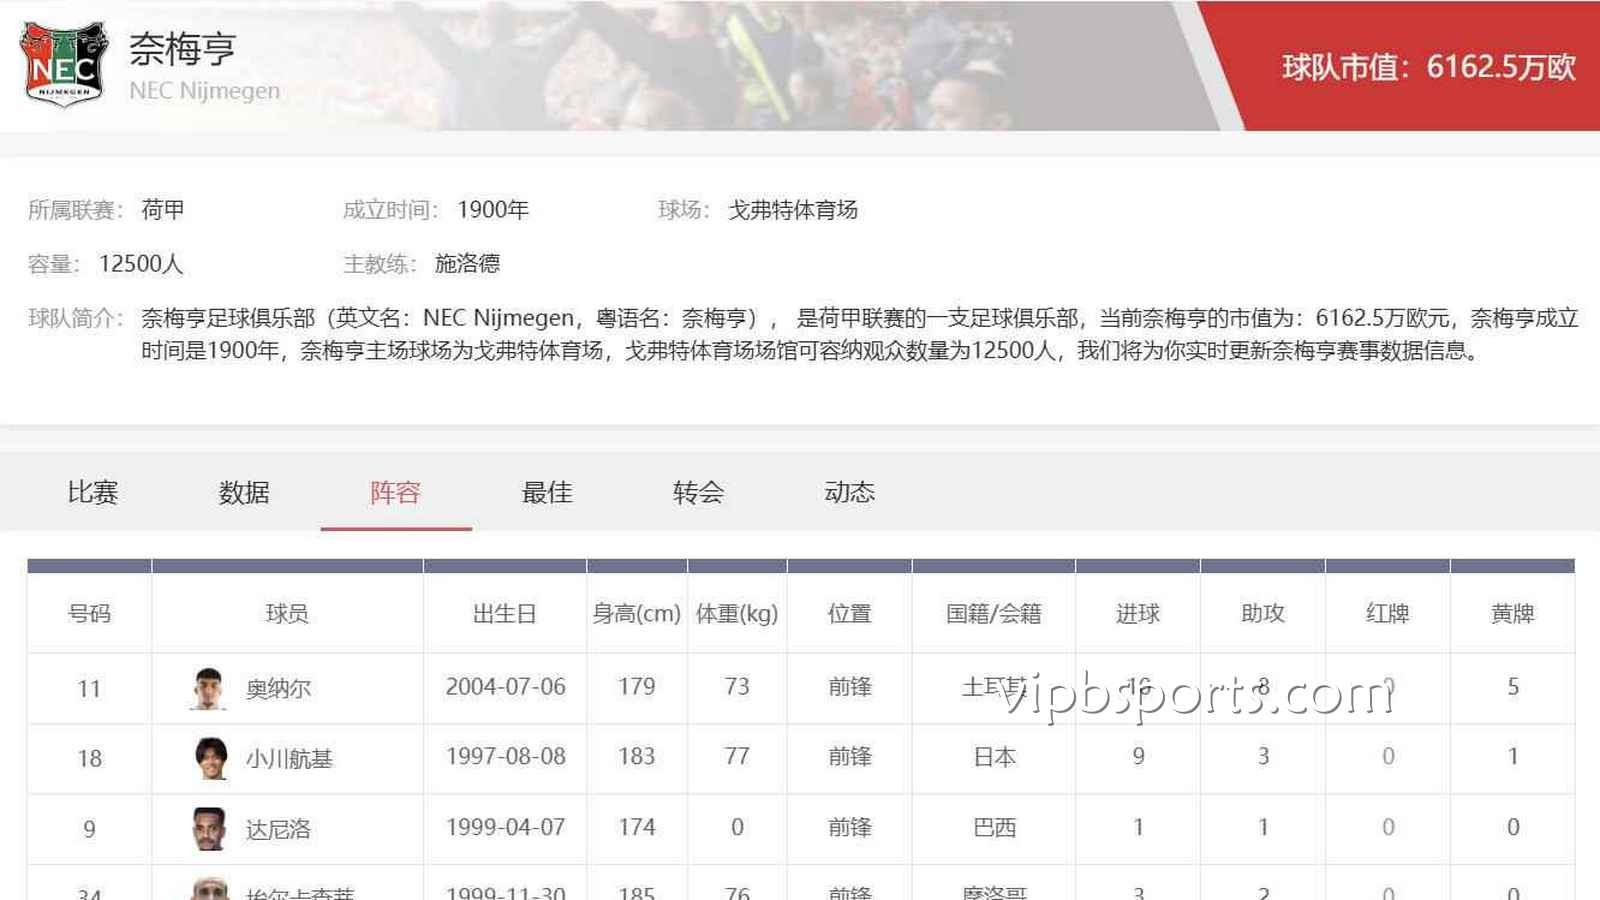1600x900 pixels.
Task: Click the 助攻 column header
Action: click(x=1262, y=613)
